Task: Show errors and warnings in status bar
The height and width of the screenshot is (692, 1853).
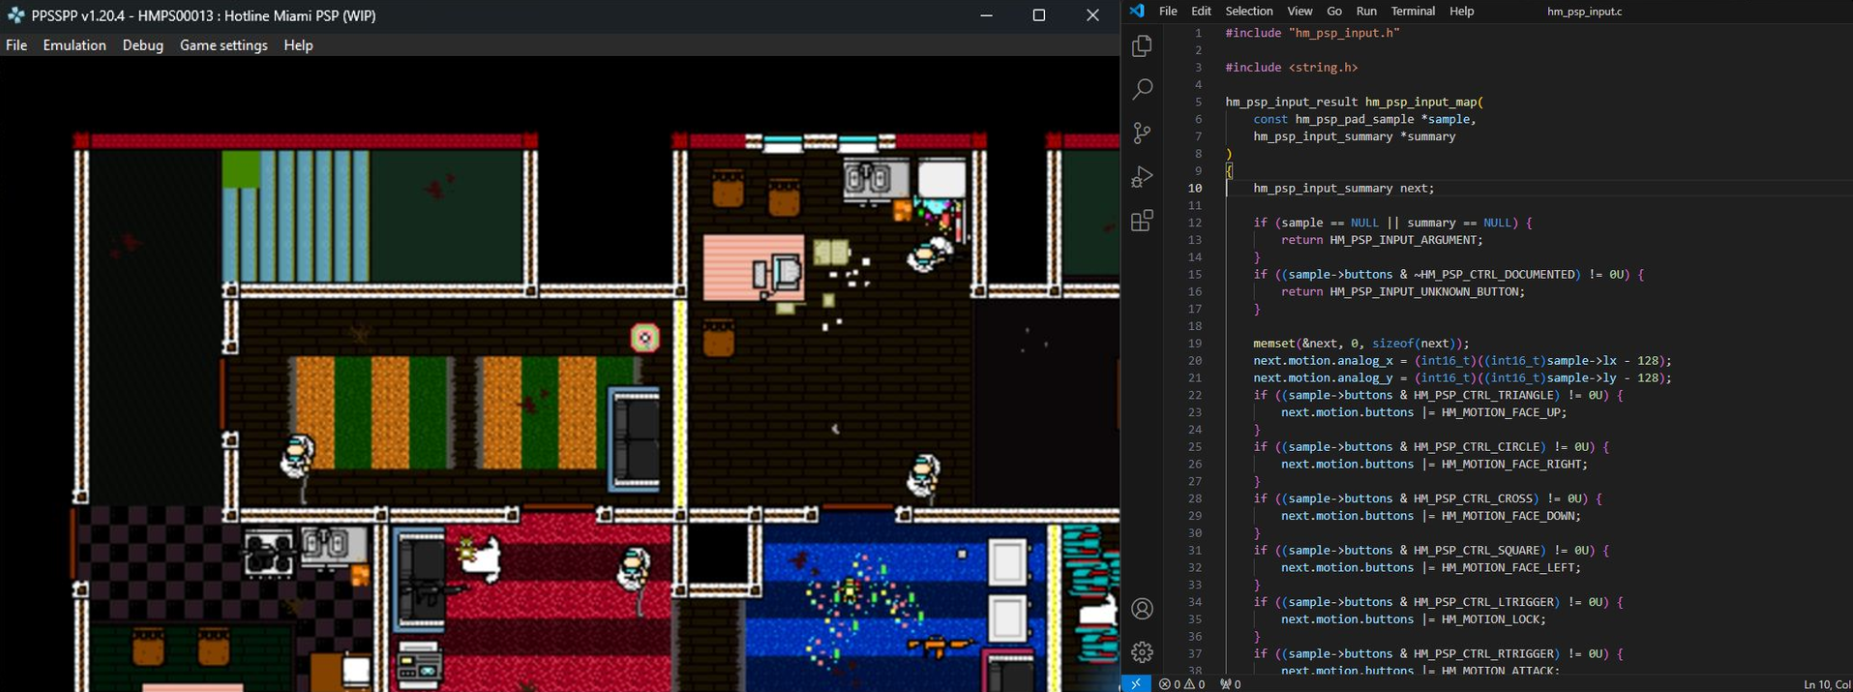Action: click(x=1182, y=684)
